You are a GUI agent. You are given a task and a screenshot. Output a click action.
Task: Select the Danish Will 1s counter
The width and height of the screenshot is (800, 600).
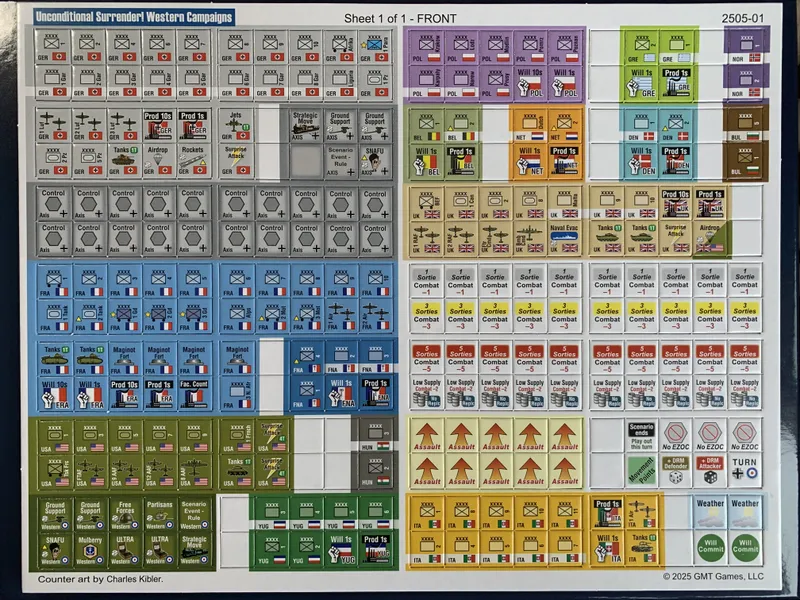click(641, 161)
